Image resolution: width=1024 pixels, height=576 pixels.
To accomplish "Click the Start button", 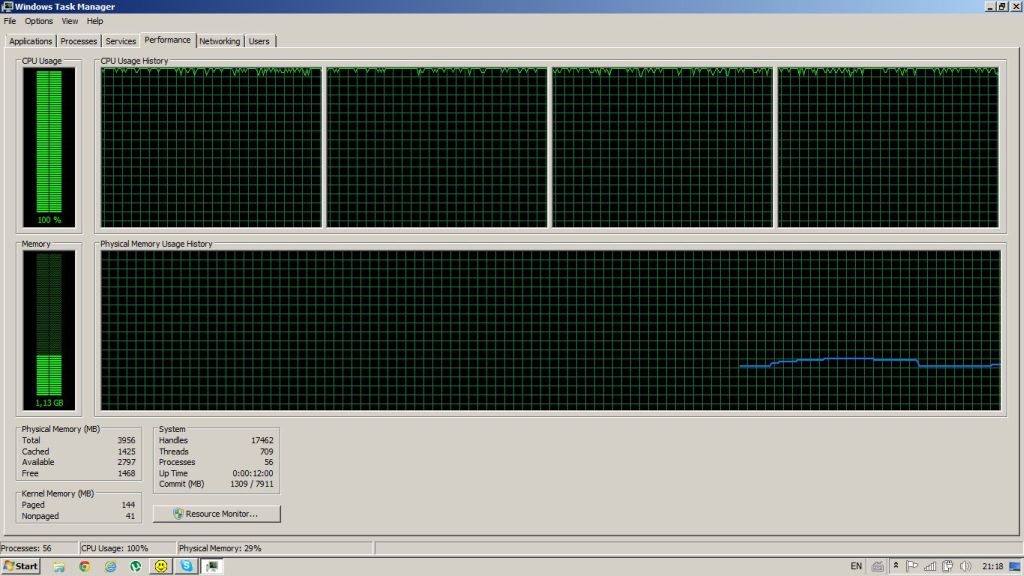I will click(x=20, y=566).
